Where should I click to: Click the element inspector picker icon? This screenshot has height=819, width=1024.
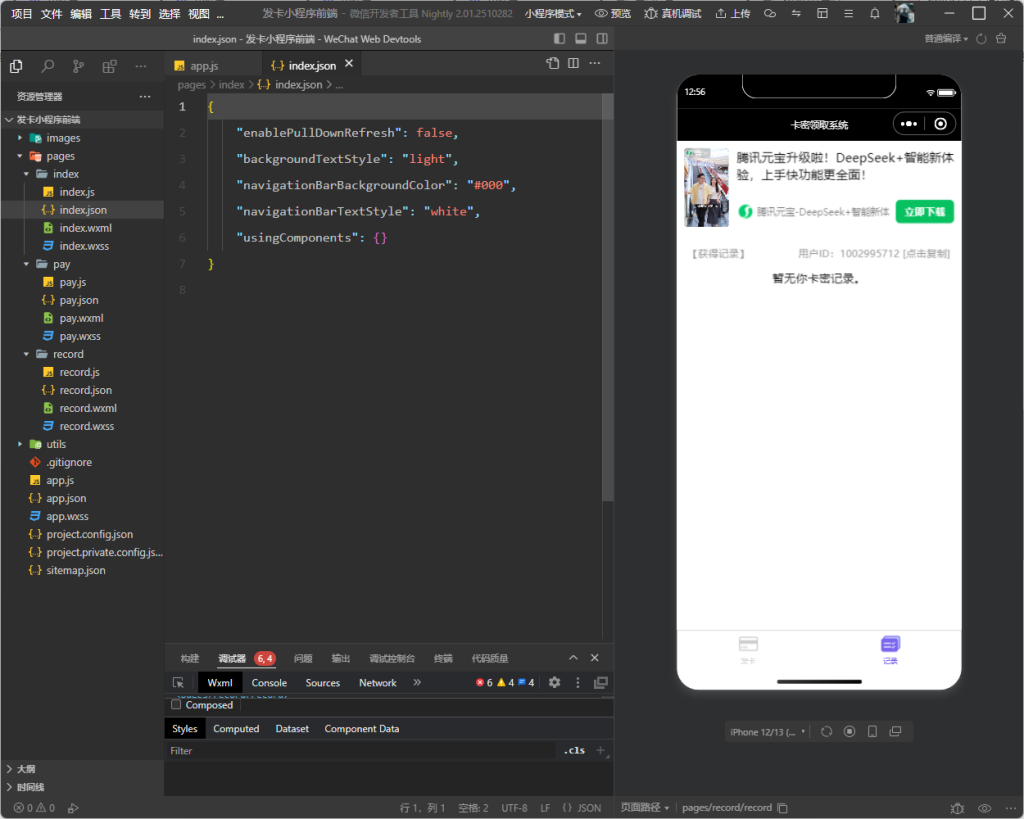point(178,683)
